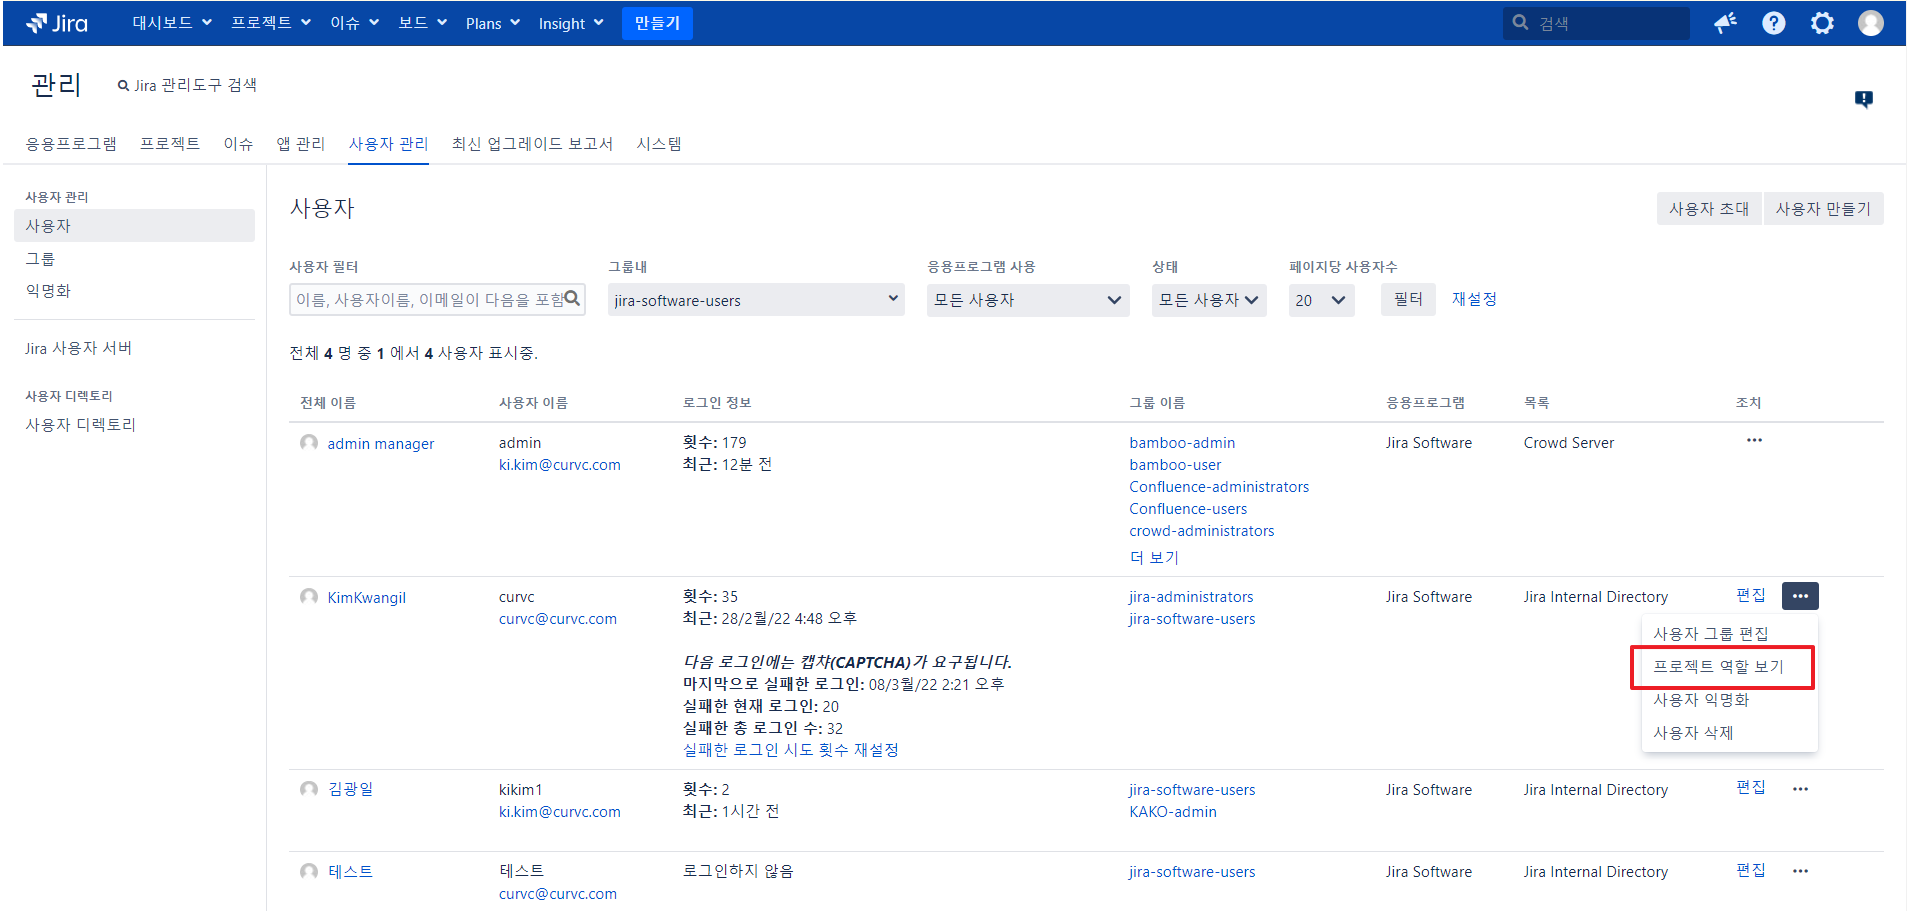This screenshot has width=1907, height=911.
Task: Click avatar icon beside 김광일
Action: pos(309,789)
